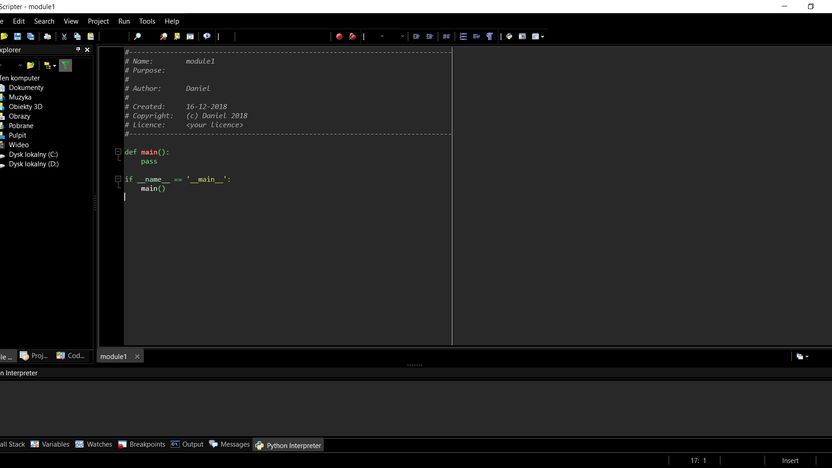
Task: Click the browse folder icon in File Explorer
Action: pos(30,65)
